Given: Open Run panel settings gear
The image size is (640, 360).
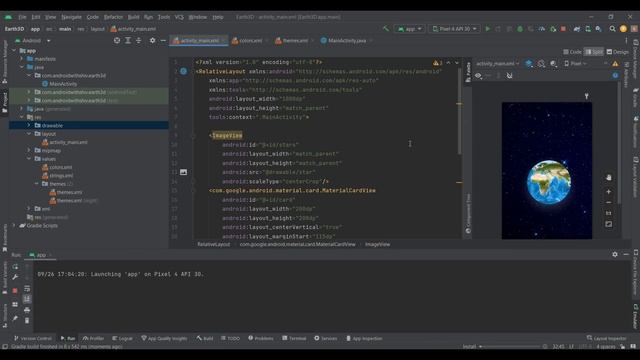Looking at the screenshot, I should point(615,254).
